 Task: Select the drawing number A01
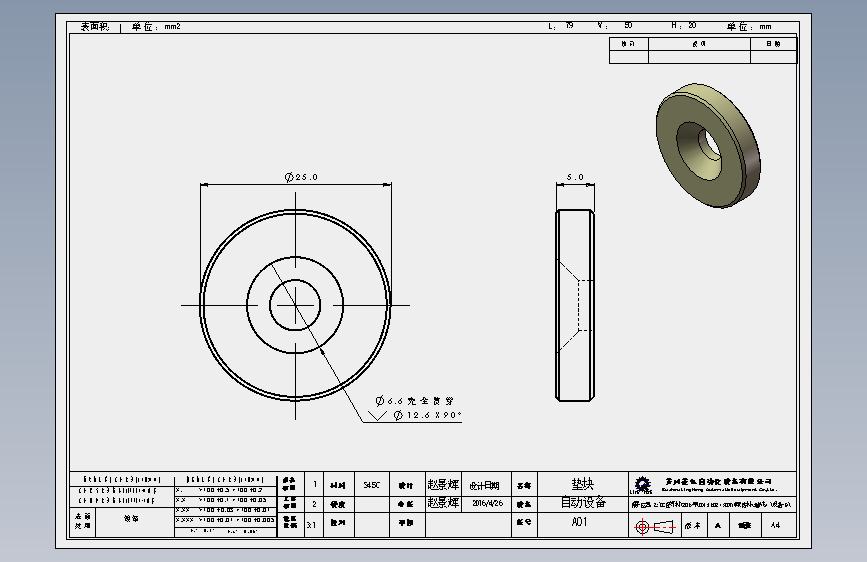click(579, 522)
